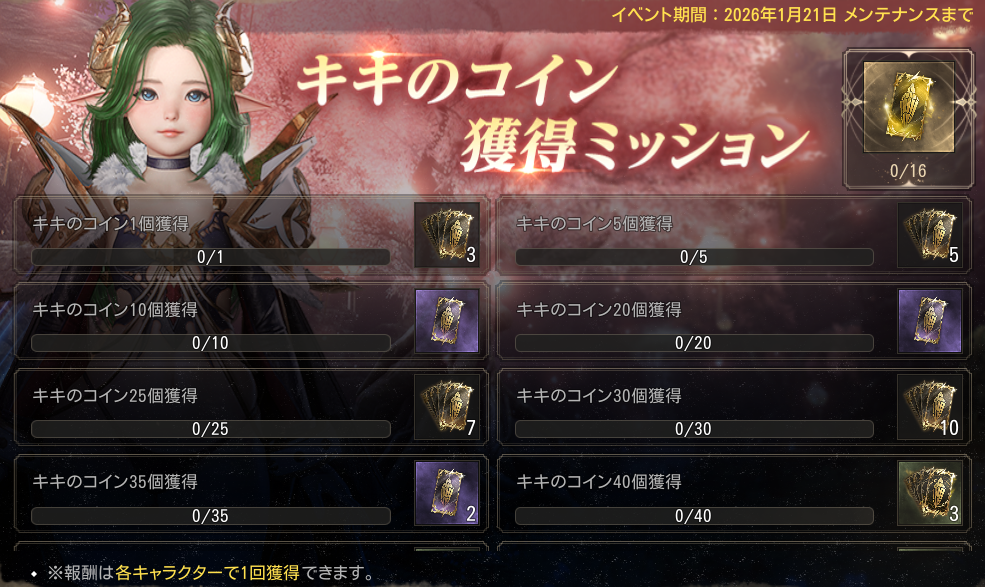Click the purple card reward for 20-coin mission
This screenshot has width=985, height=587.
click(930, 321)
